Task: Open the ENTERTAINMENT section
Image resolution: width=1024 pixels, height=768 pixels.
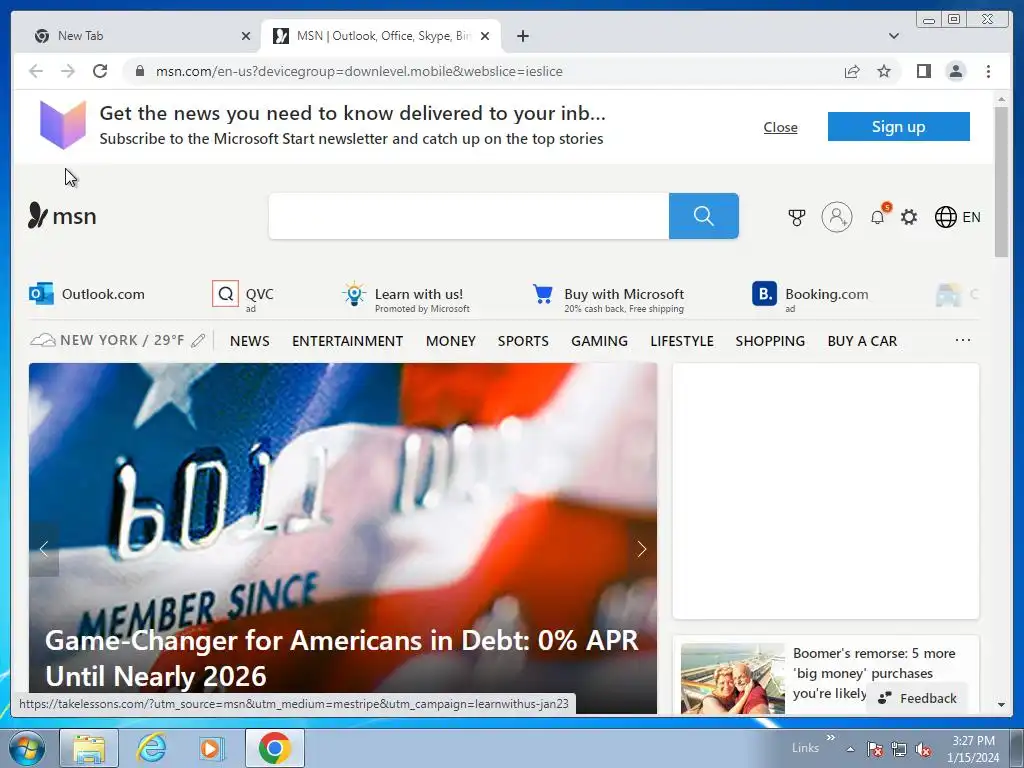Action: pyautogui.click(x=347, y=341)
